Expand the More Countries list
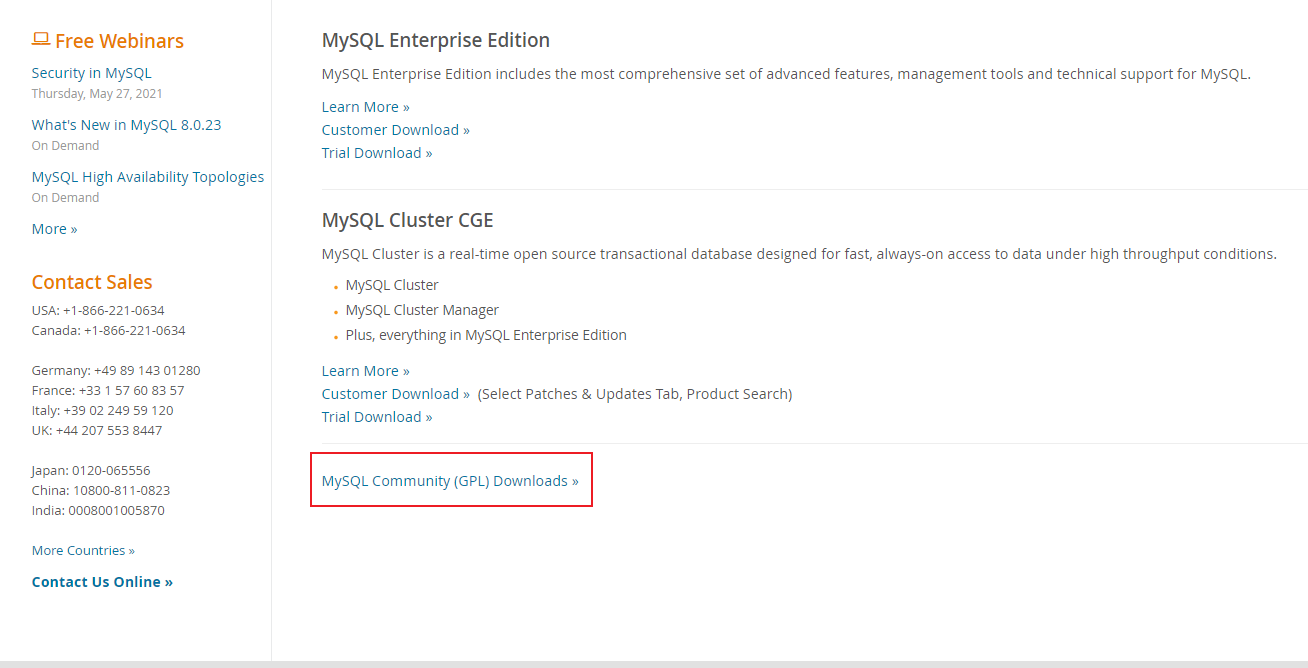The width and height of the screenshot is (1308, 668). point(82,550)
